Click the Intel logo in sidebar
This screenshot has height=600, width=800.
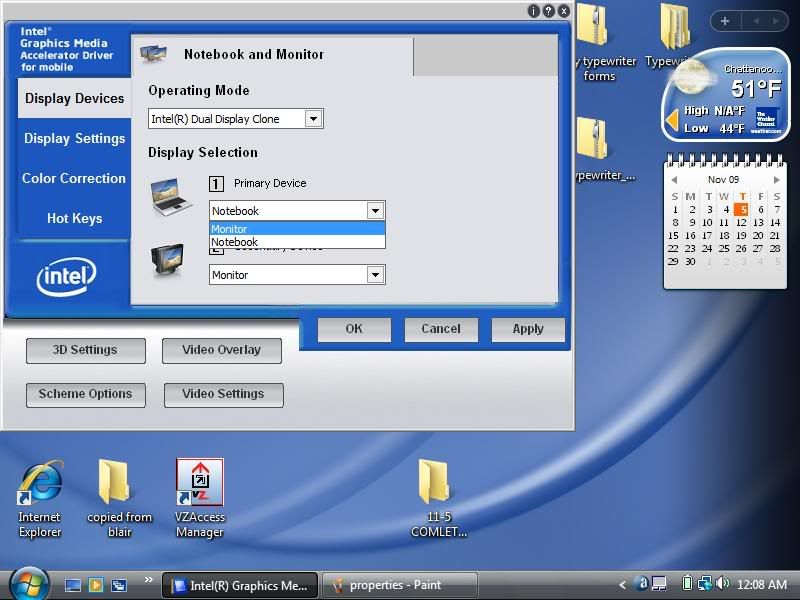click(x=66, y=277)
